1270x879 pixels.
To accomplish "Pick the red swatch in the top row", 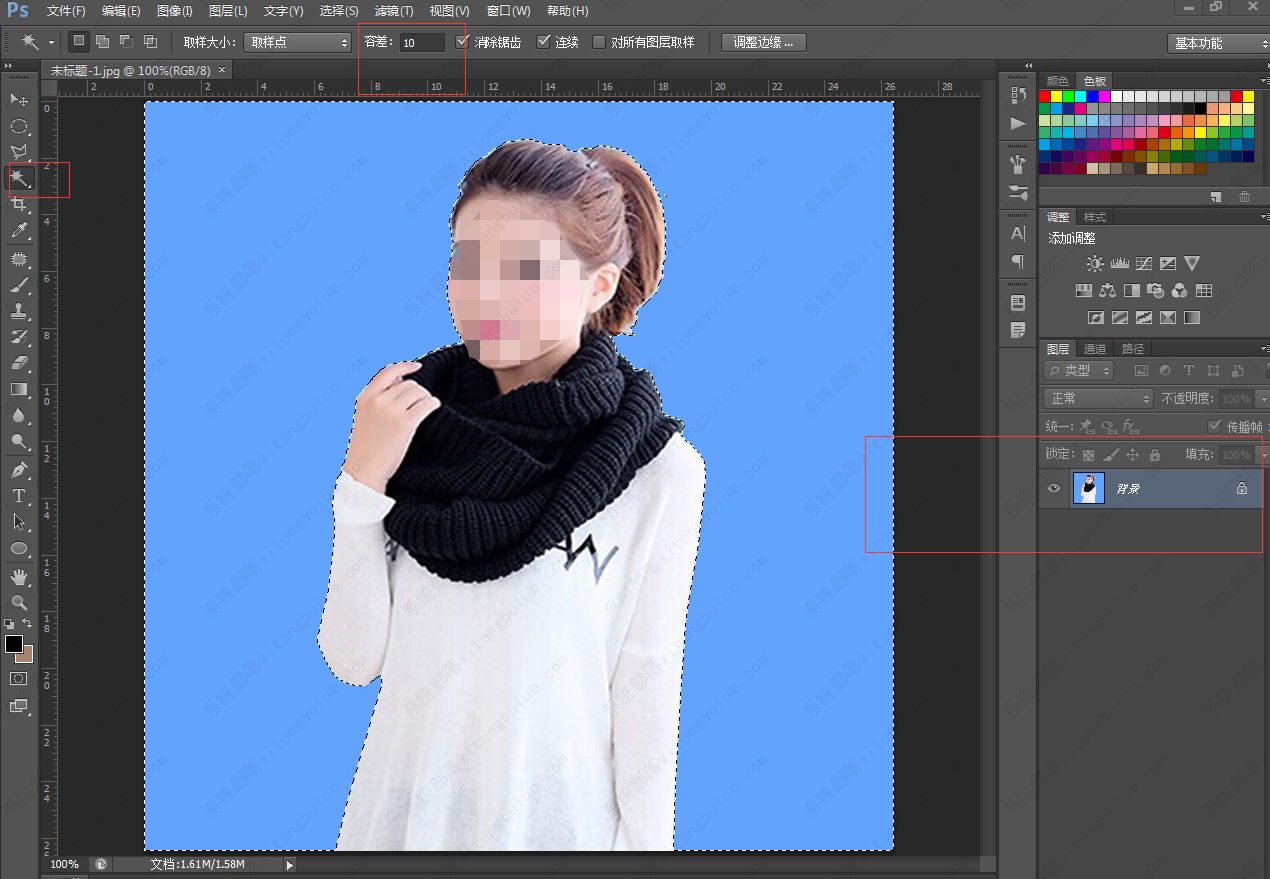I will tap(1045, 97).
